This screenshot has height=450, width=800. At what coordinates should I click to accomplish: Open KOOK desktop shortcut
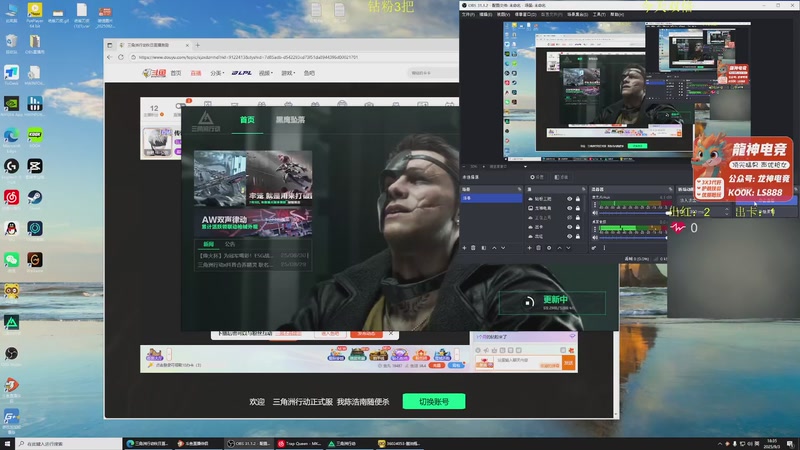pyautogui.click(x=35, y=135)
